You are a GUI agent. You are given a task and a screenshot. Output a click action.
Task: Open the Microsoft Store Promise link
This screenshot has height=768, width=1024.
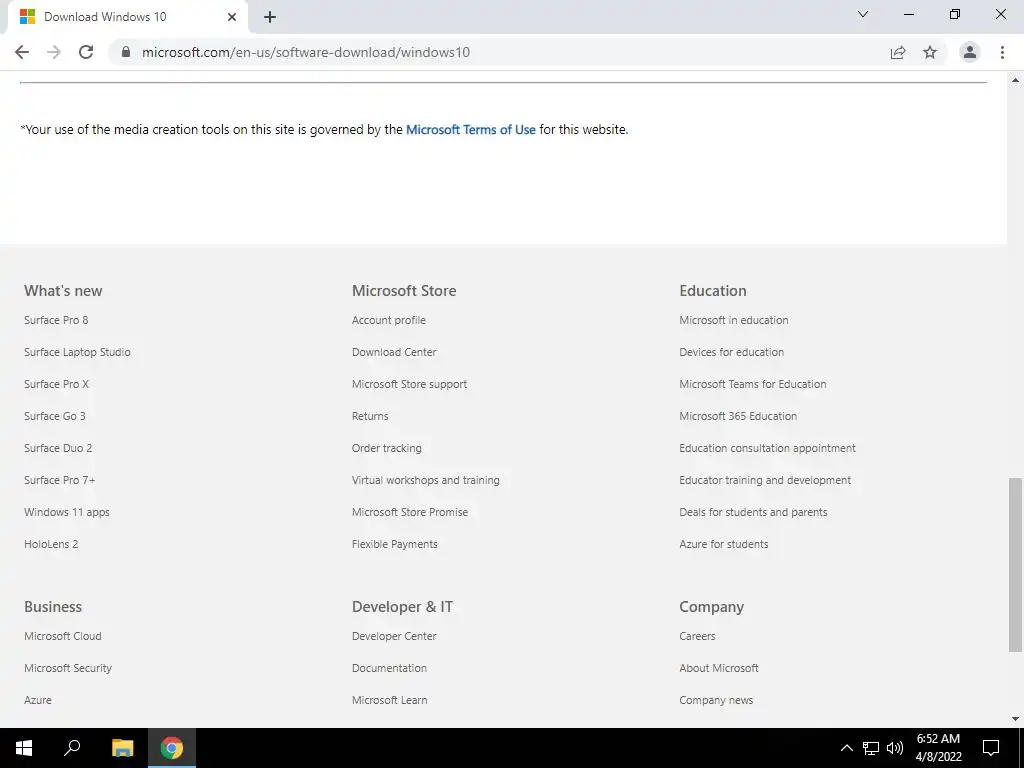(410, 512)
